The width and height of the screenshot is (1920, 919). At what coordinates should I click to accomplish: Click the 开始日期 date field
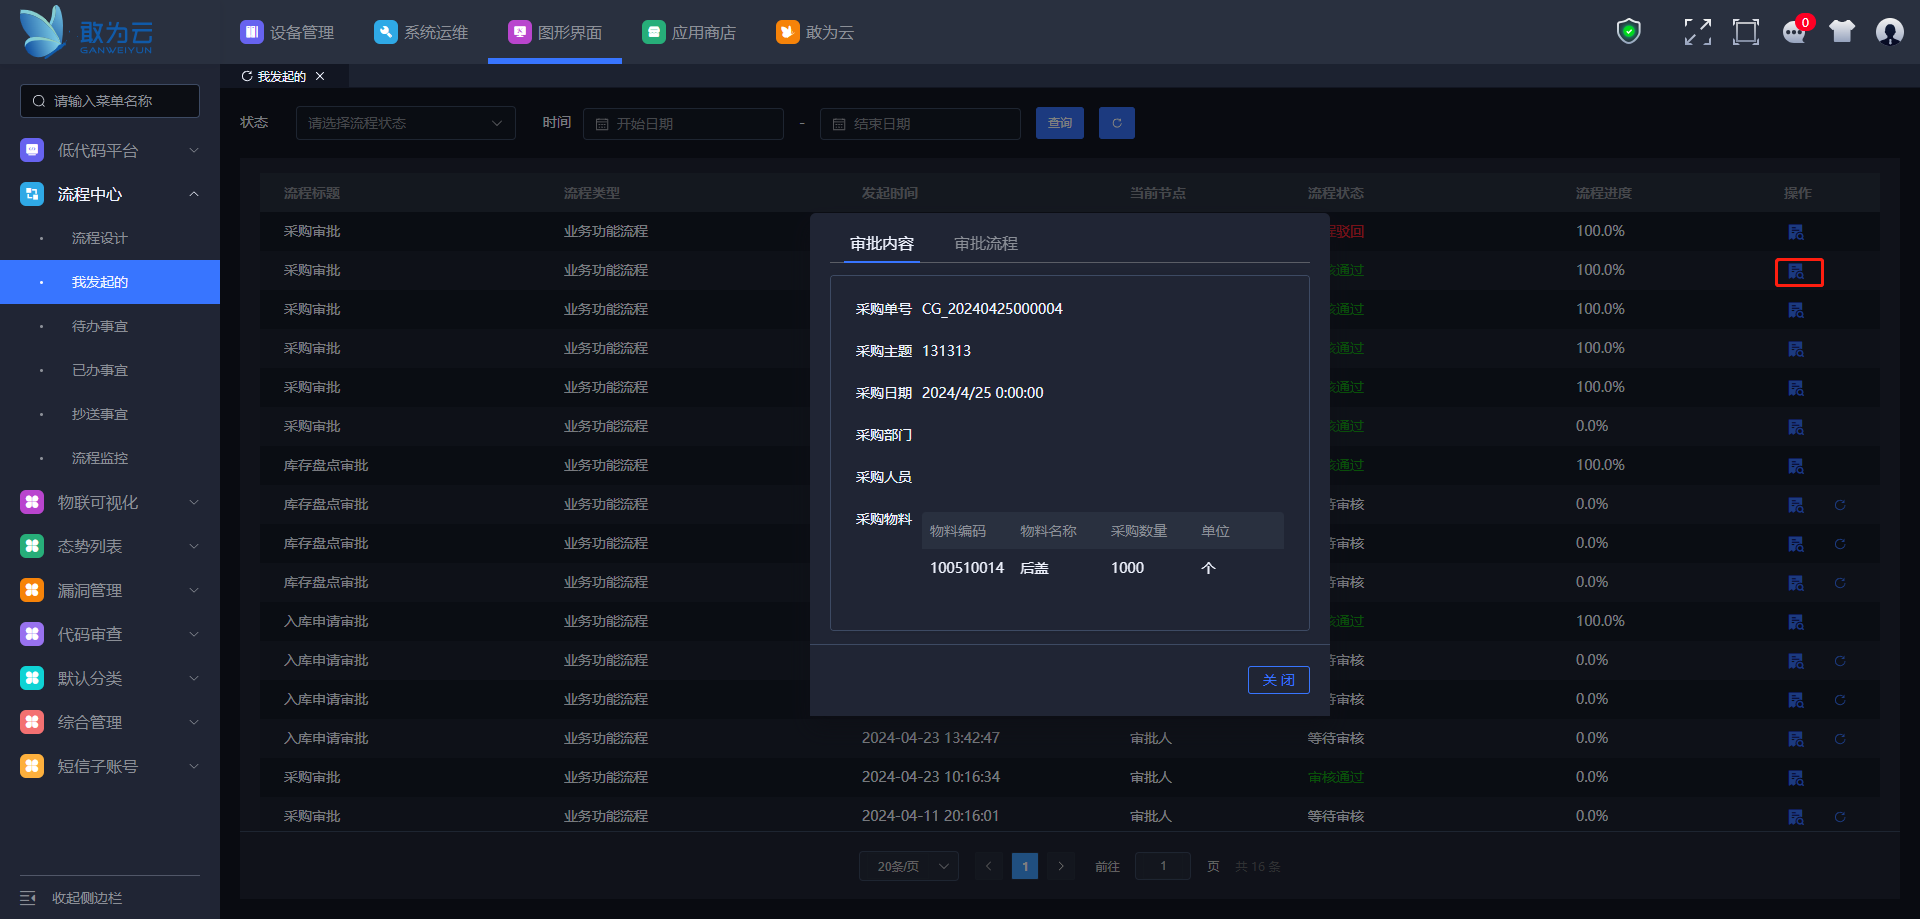pyautogui.click(x=683, y=124)
